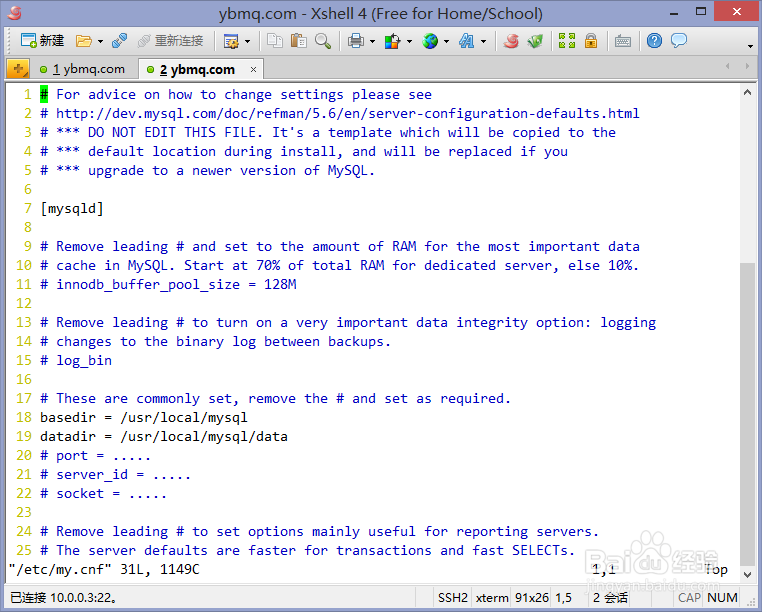The height and width of the screenshot is (612, 762).
Task: Click the innodb_buffer_pool_size = 128M line
Action: coord(168,284)
